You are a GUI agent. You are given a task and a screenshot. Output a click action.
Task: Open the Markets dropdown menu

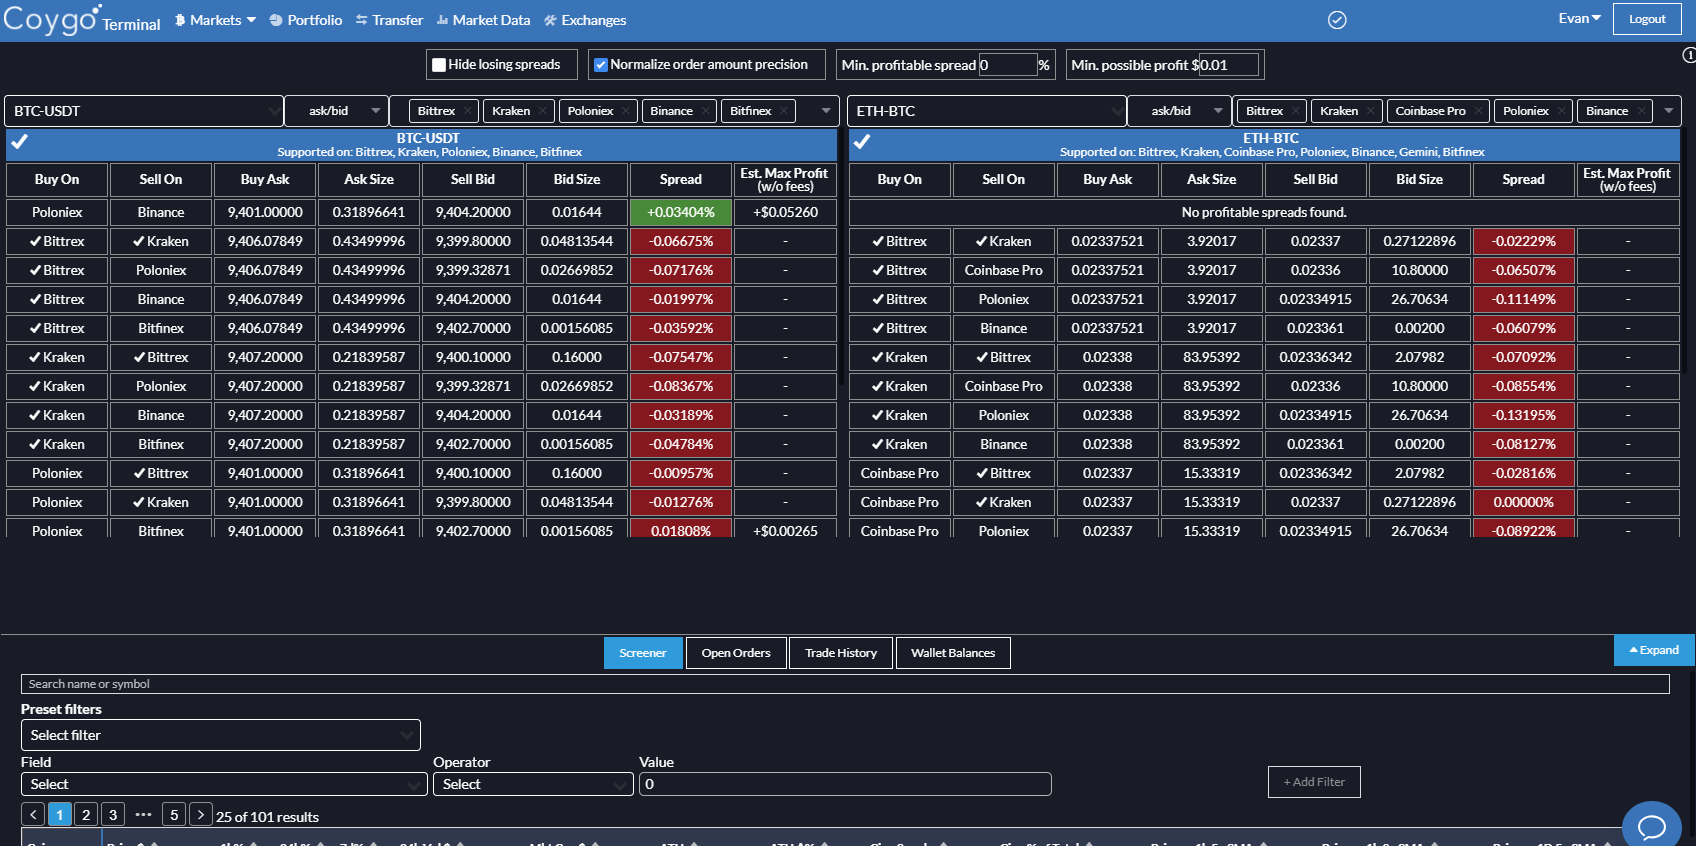pyautogui.click(x=215, y=20)
